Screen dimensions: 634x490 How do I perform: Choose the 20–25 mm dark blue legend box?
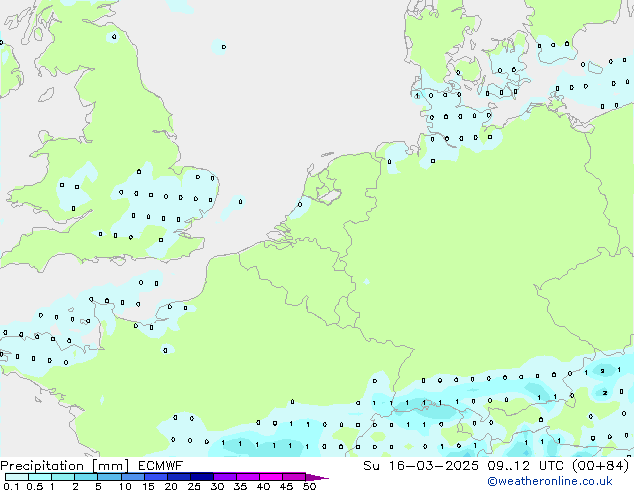(179, 477)
